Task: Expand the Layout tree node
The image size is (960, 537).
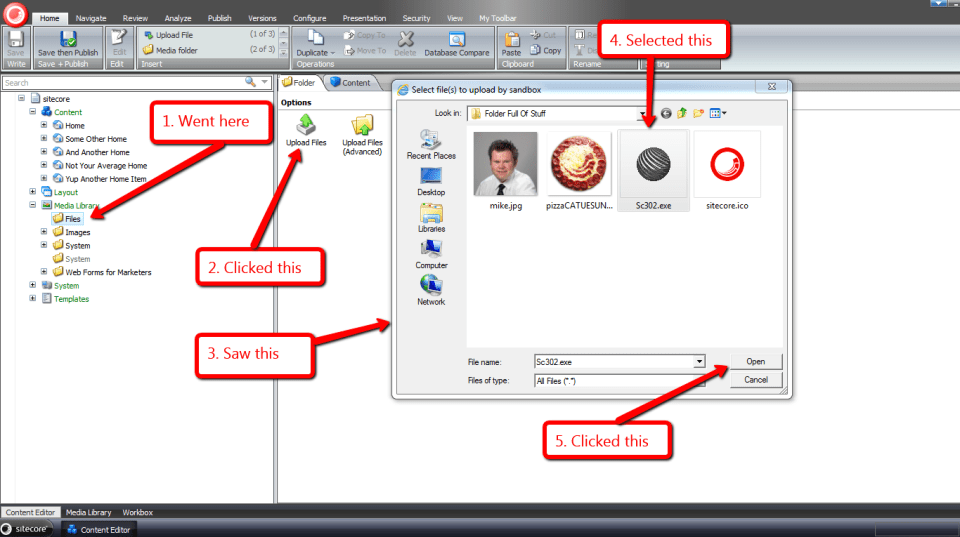Action: click(33, 192)
